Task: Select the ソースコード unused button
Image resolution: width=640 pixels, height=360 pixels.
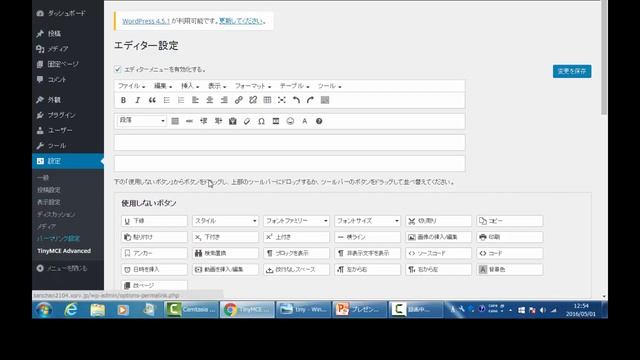Action: pyautogui.click(x=439, y=253)
